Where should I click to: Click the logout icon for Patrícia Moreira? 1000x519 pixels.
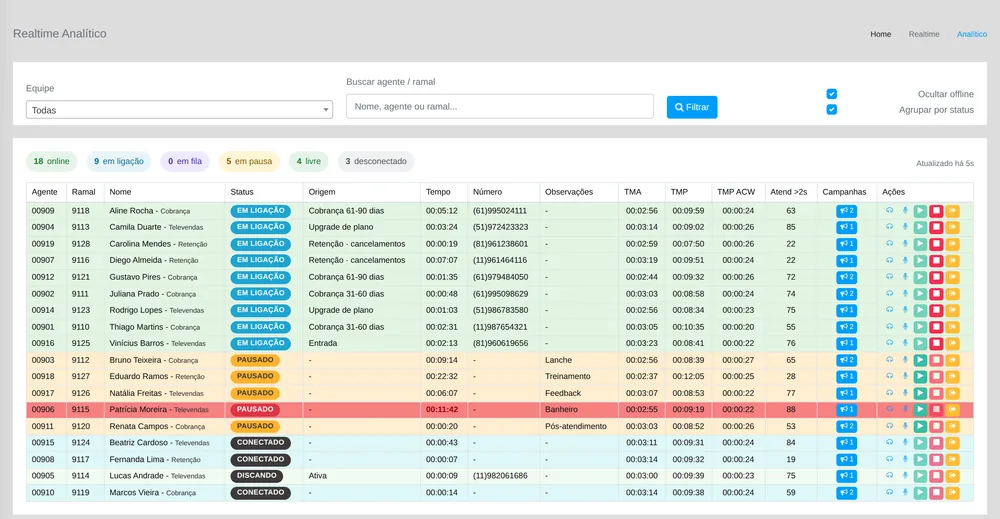[952, 409]
